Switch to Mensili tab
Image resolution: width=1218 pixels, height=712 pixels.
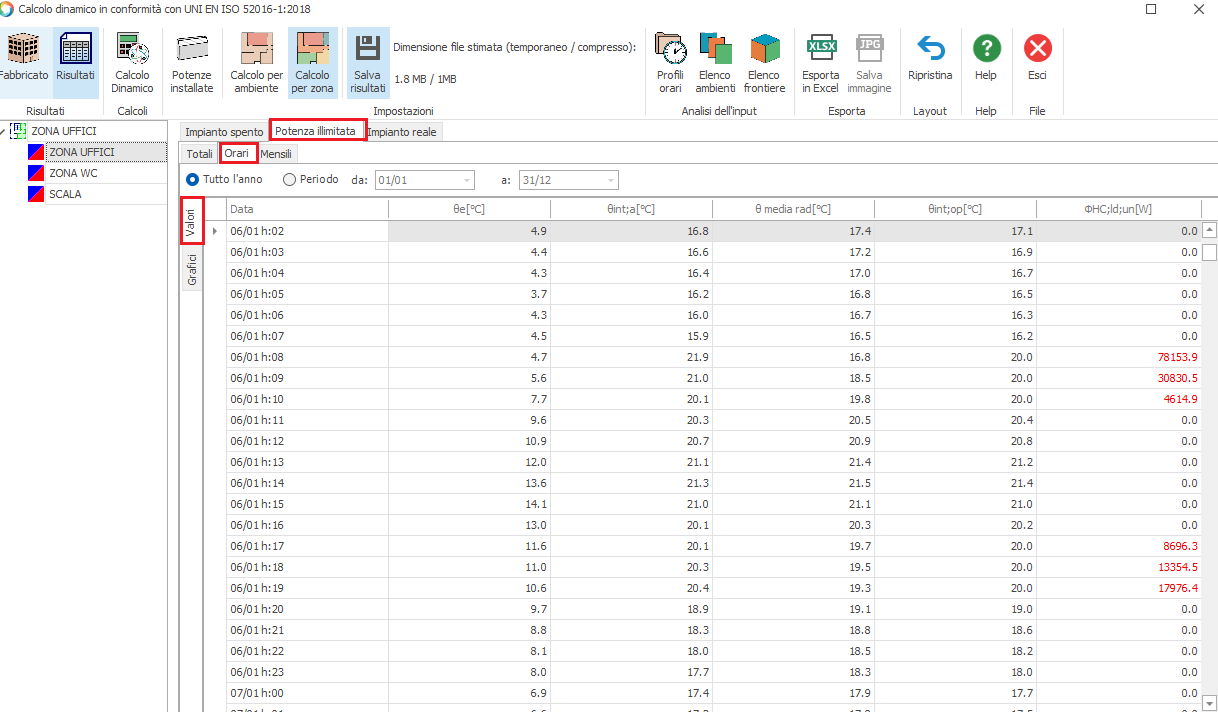coord(276,154)
